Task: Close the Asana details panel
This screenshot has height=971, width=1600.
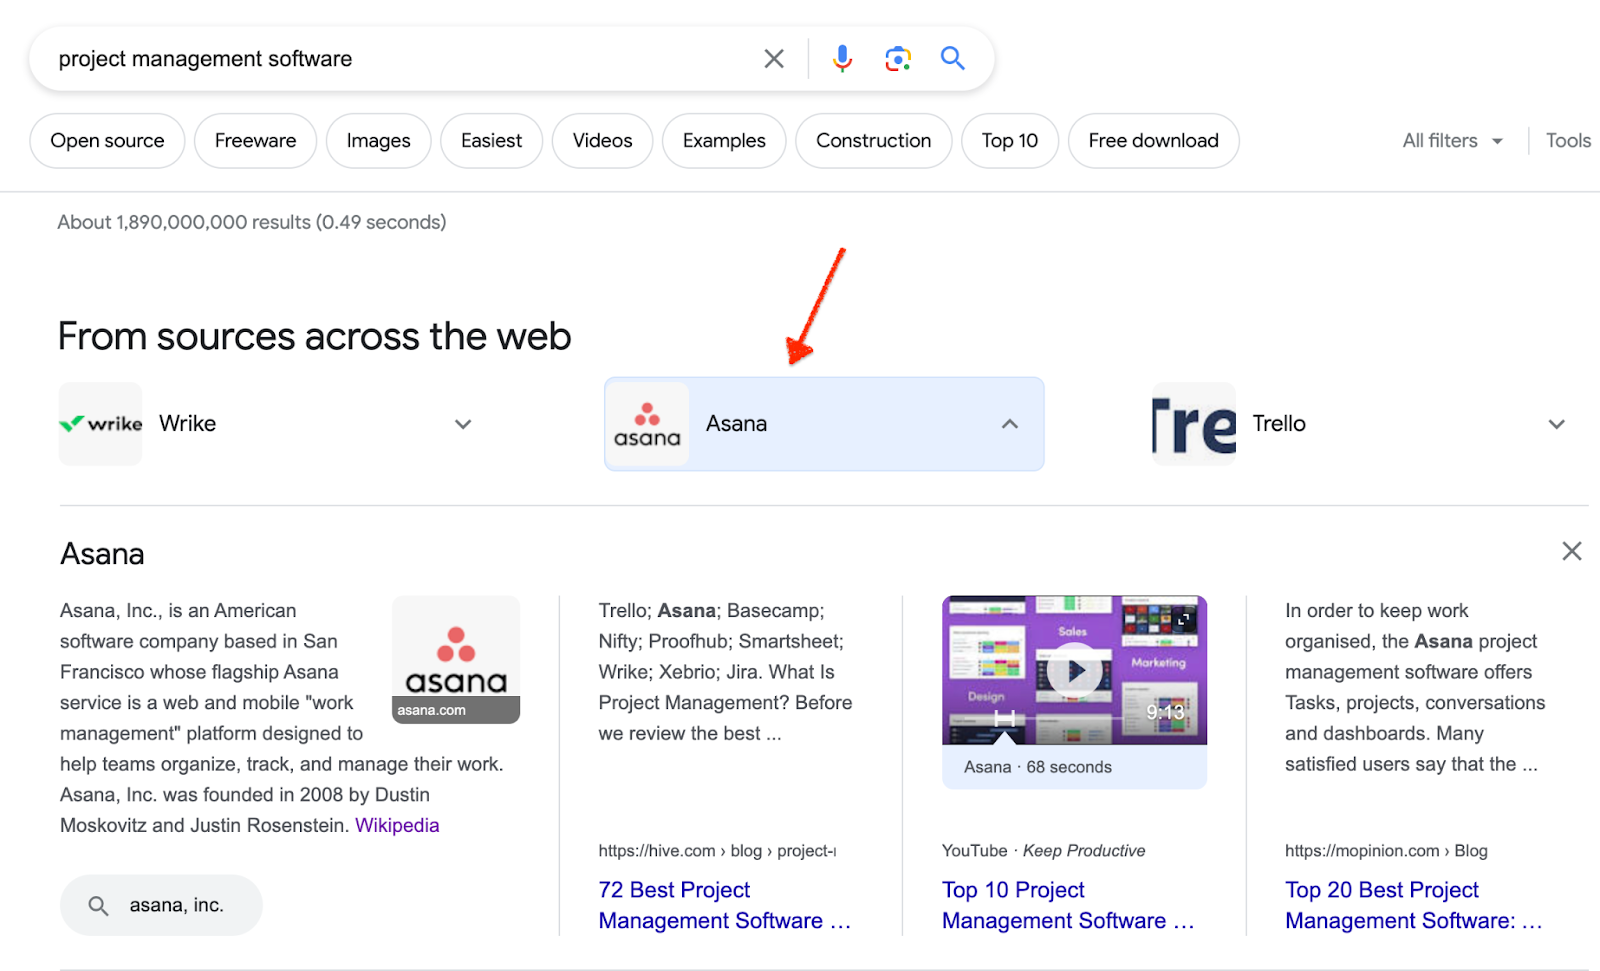Action: 1571,551
